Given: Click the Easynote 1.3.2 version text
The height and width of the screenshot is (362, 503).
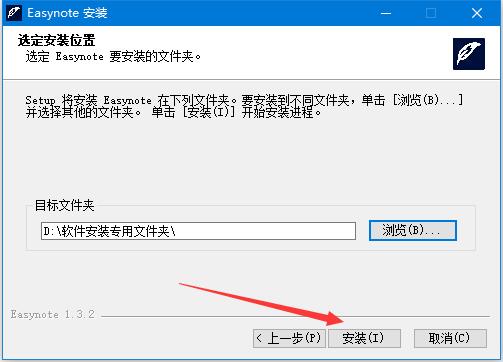Looking at the screenshot, I should pyautogui.click(x=52, y=314).
